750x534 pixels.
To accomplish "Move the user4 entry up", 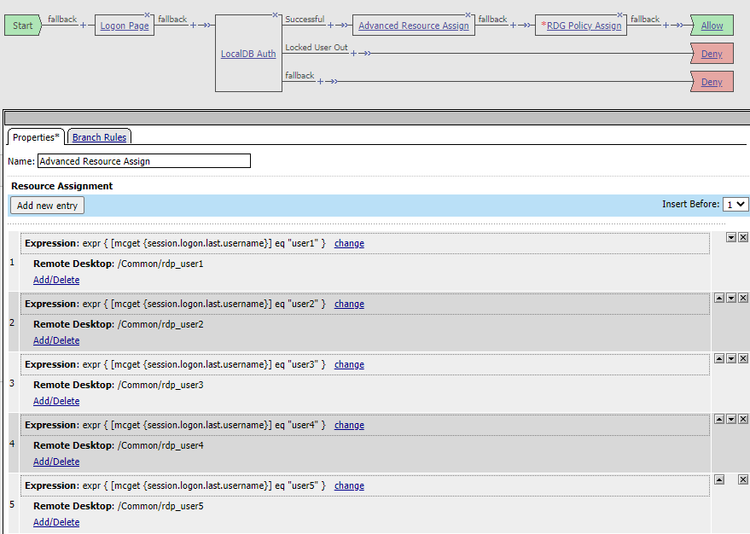I will click(x=719, y=419).
